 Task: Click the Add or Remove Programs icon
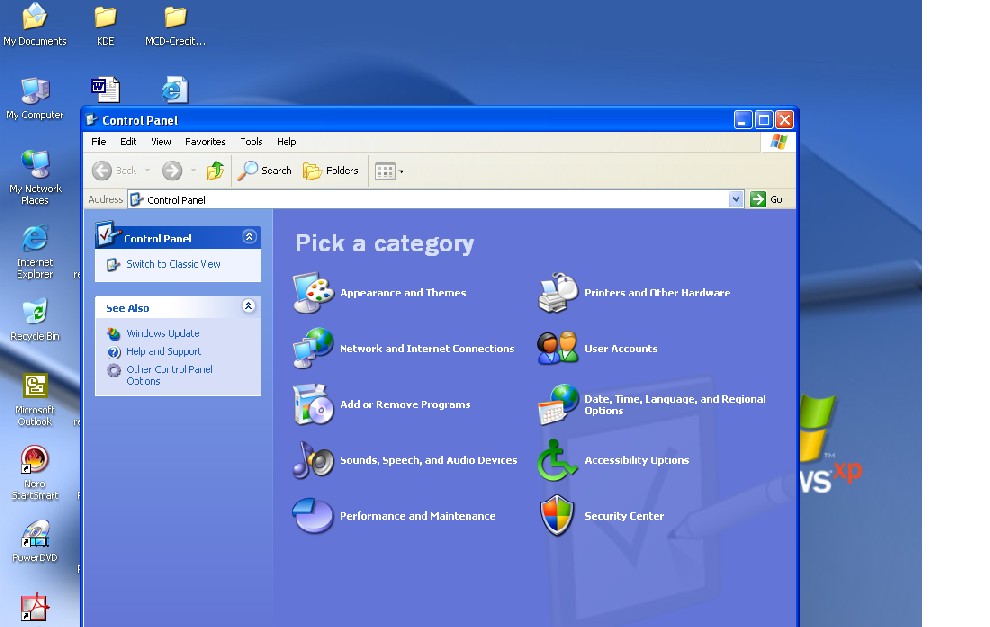313,404
